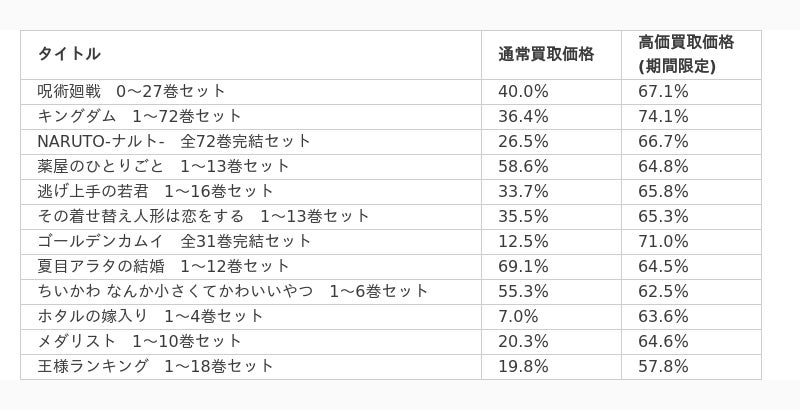Image resolution: width=800 pixels, height=410 pixels.
Task: Select the 王様ランキング 1〜18巻セット title
Action: [156, 366]
